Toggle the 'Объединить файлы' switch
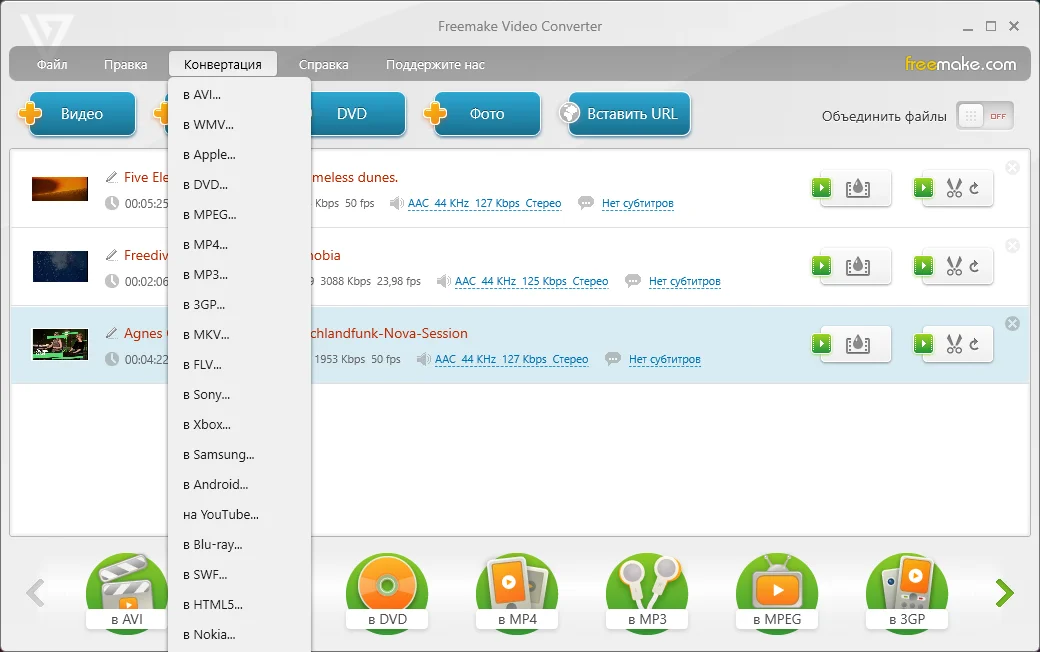This screenshot has height=652, width=1040. click(984, 116)
